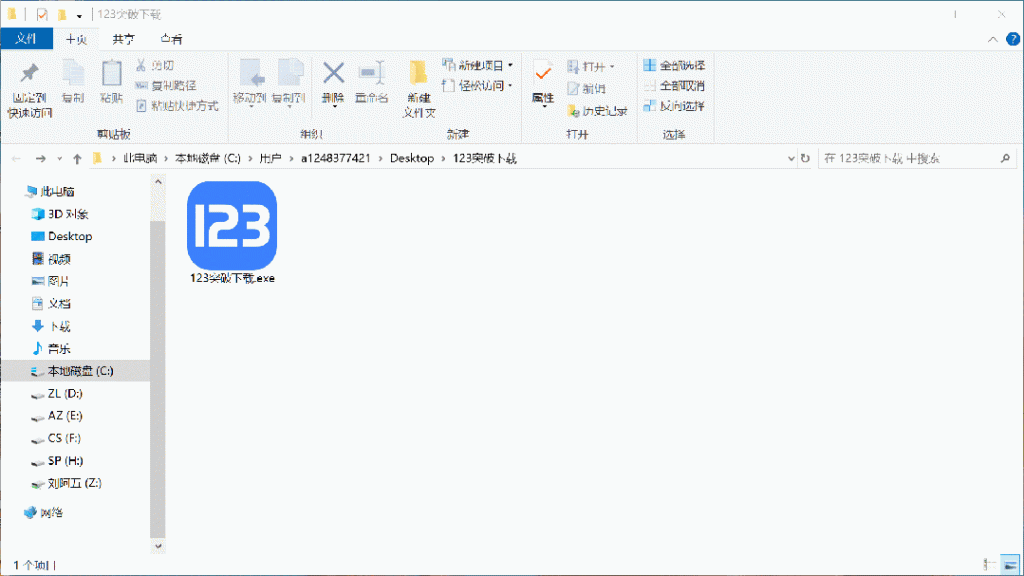
Task: Select the network drive (Z:)
Action: [74, 483]
